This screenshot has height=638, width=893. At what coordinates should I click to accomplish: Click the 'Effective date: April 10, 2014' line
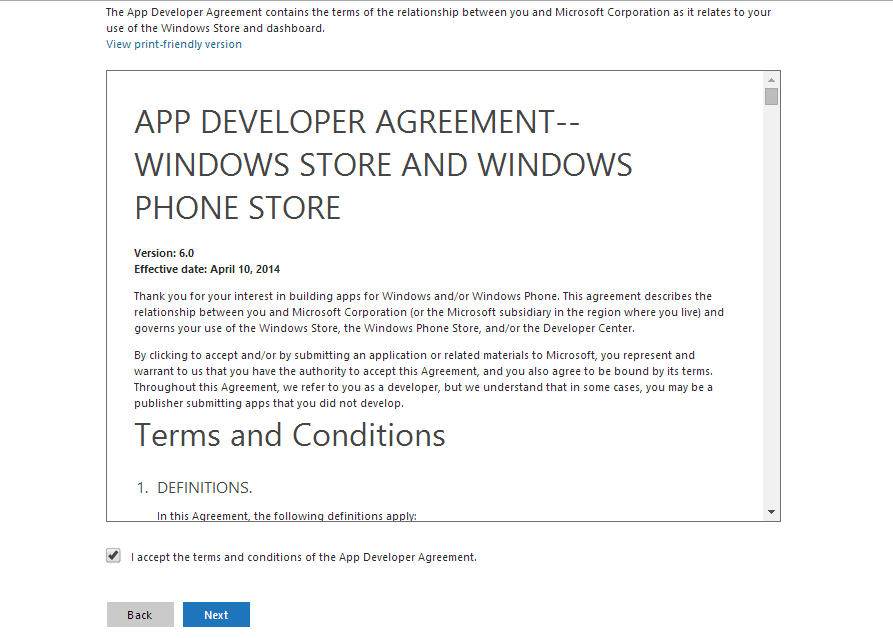[207, 269]
